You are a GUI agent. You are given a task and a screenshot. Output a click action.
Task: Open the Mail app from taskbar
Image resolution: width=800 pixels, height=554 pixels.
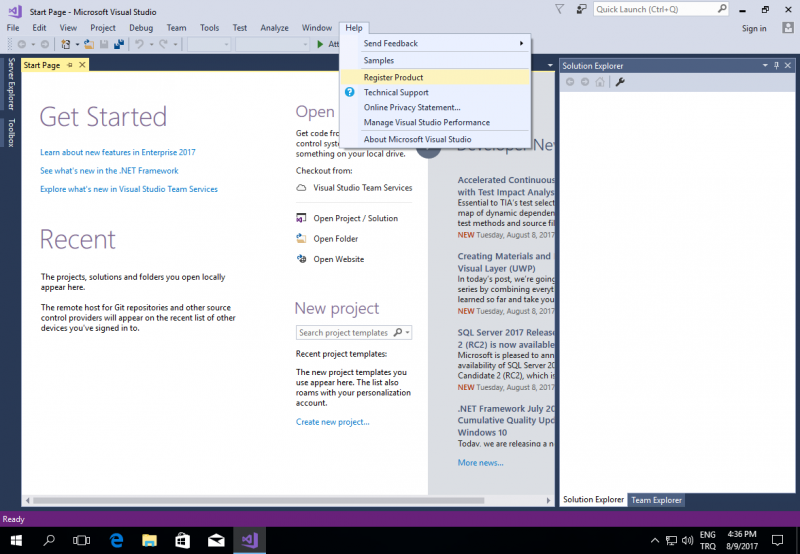[216, 540]
